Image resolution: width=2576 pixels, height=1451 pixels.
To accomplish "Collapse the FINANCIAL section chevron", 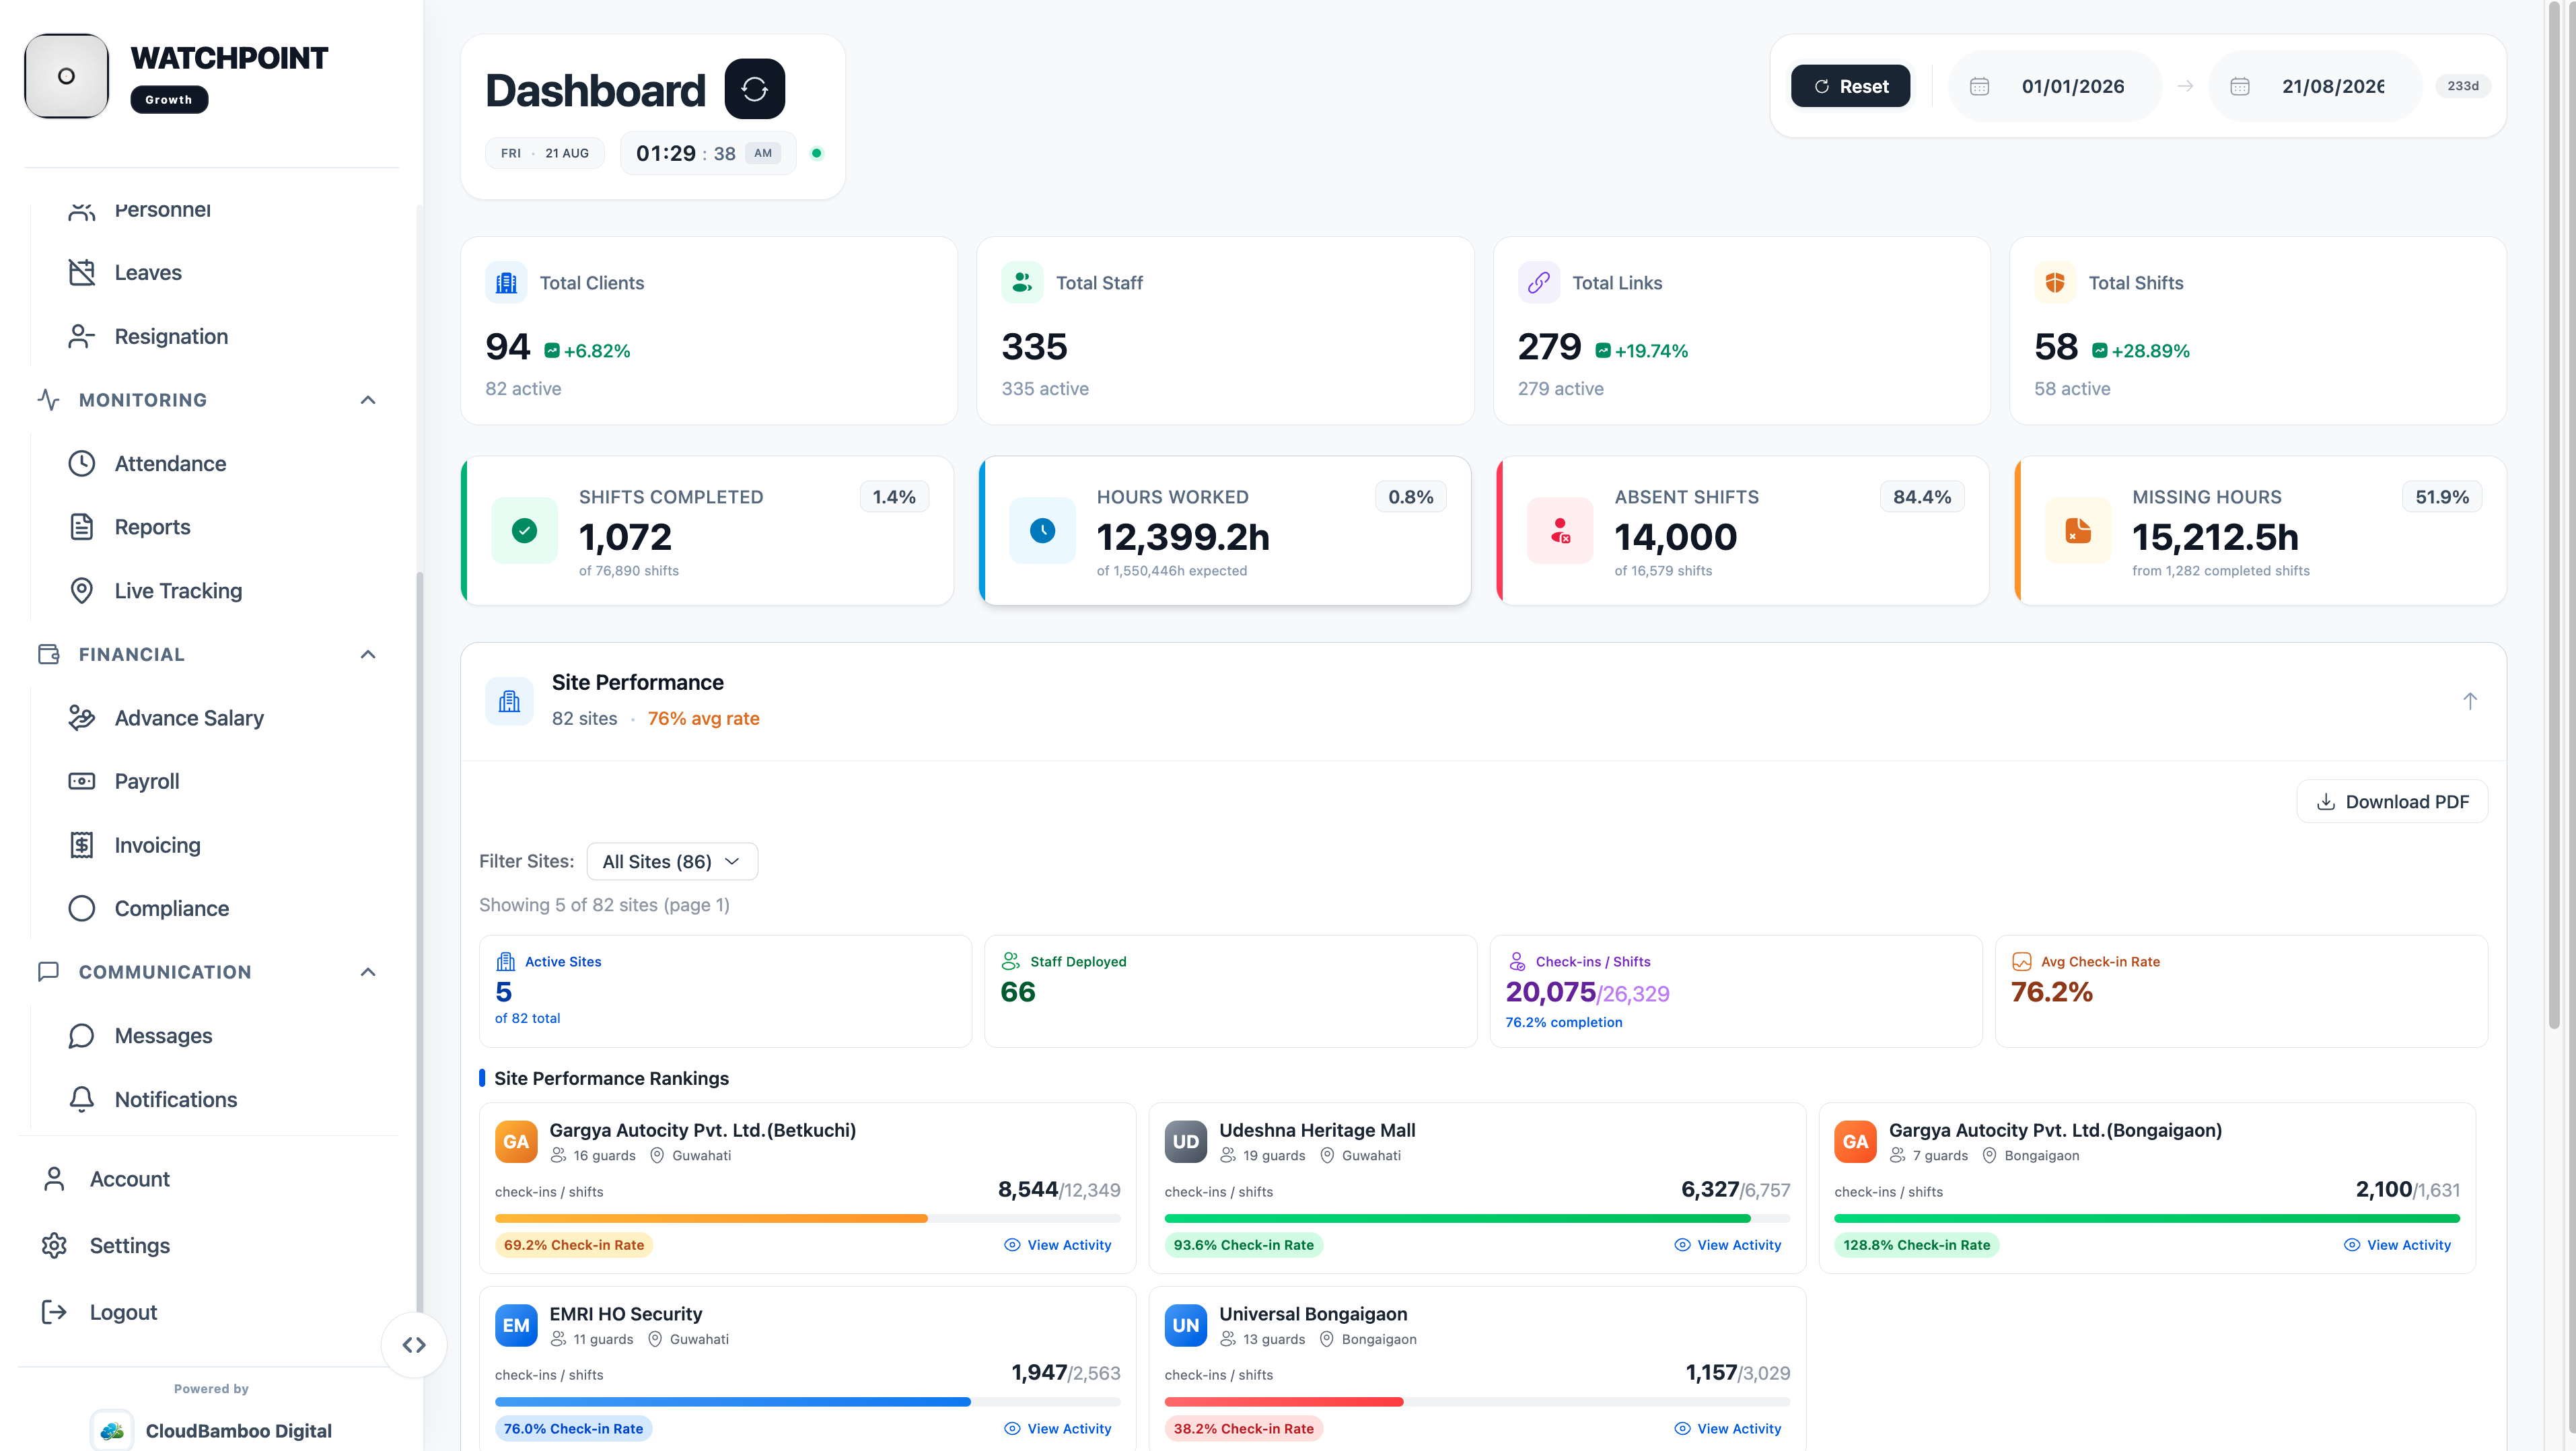I will click(x=368, y=654).
